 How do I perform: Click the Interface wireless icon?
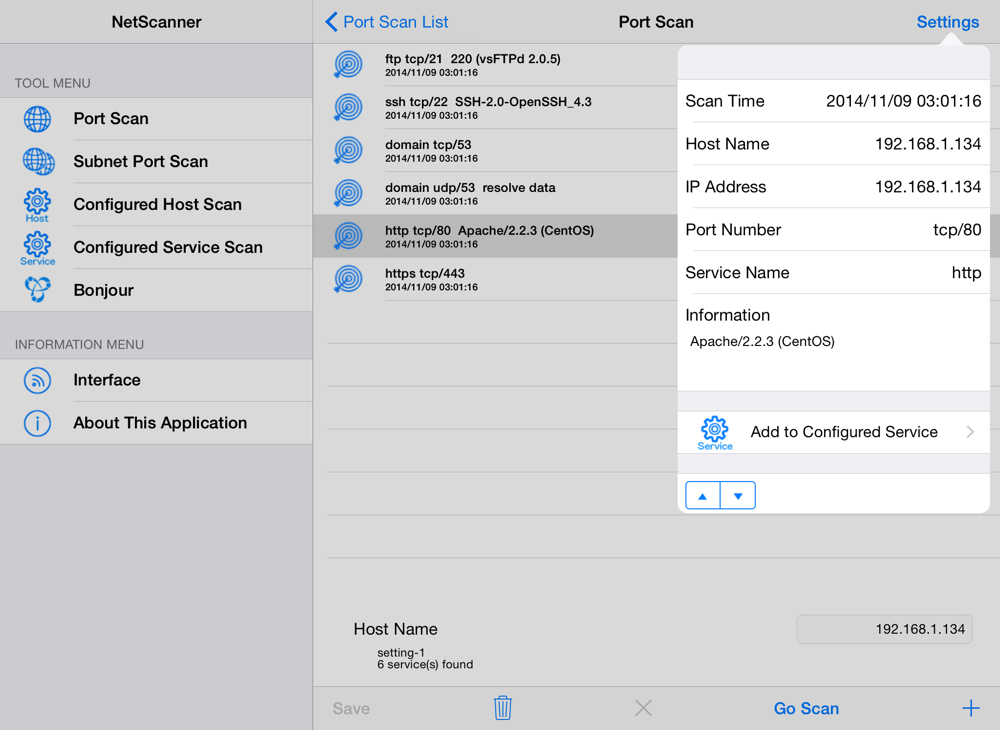(x=37, y=380)
